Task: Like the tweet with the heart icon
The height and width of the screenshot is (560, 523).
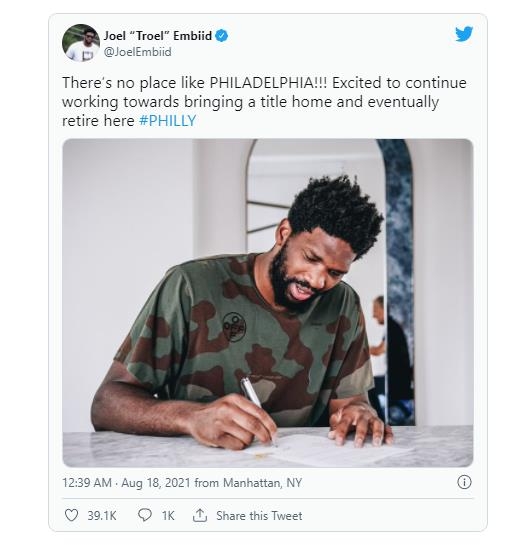Action: click(71, 515)
